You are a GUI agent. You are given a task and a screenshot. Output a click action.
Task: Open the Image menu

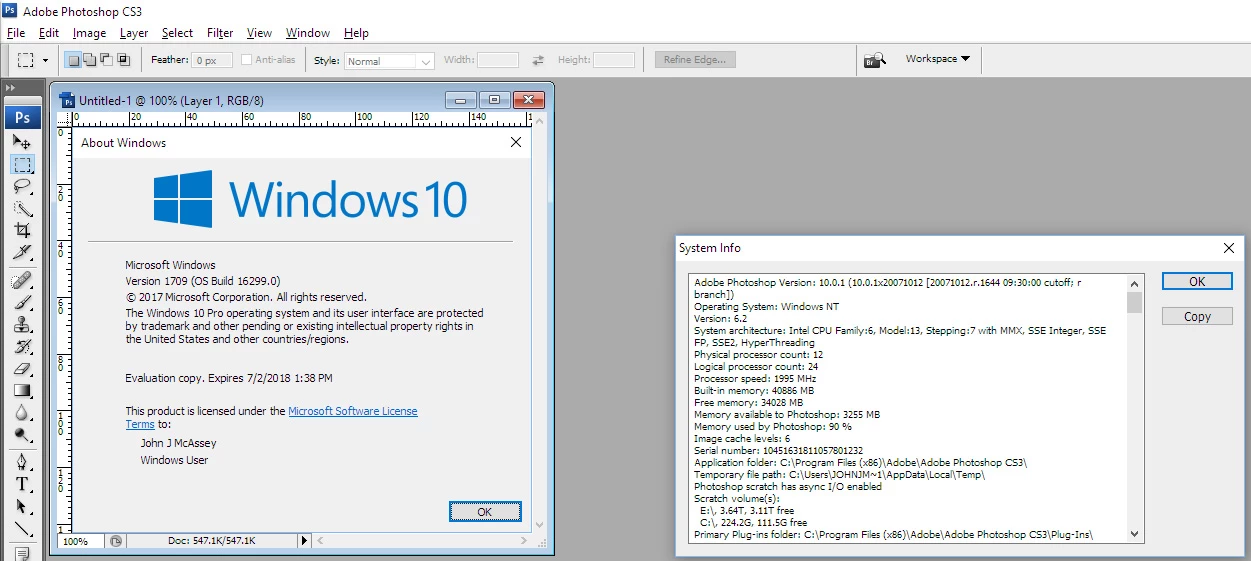89,33
